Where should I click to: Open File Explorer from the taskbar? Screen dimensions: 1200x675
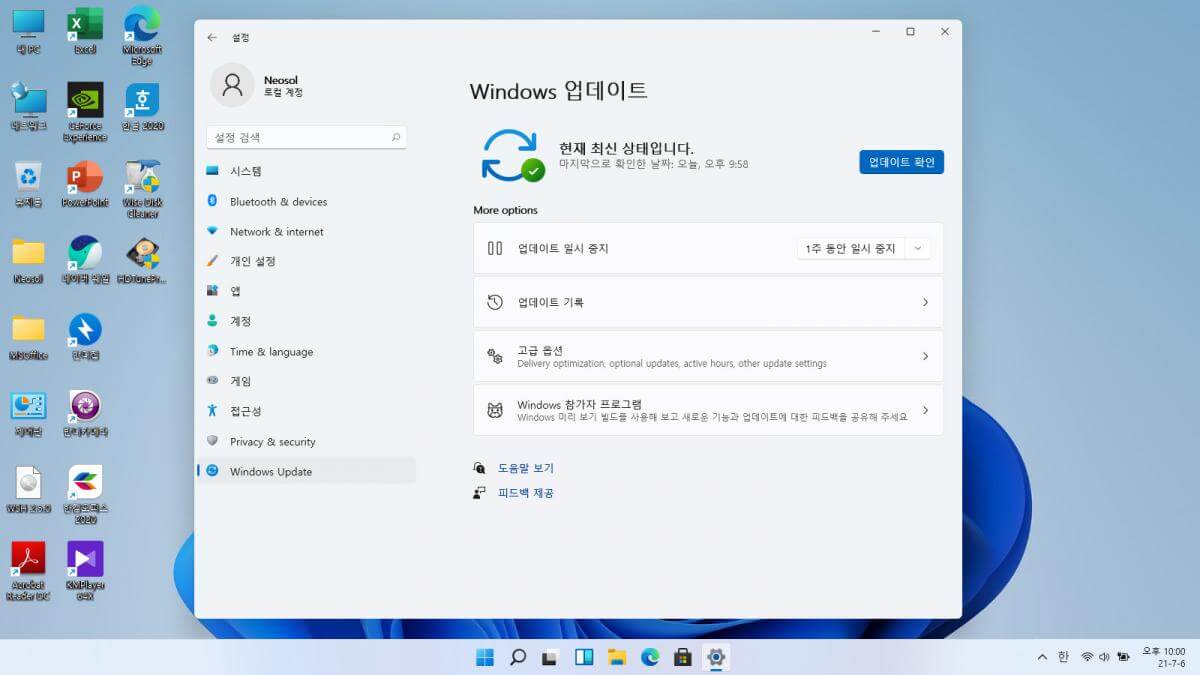tap(617, 657)
